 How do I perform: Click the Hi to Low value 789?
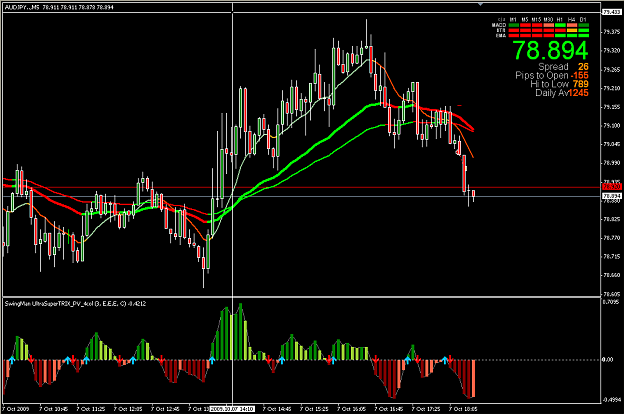pos(581,84)
